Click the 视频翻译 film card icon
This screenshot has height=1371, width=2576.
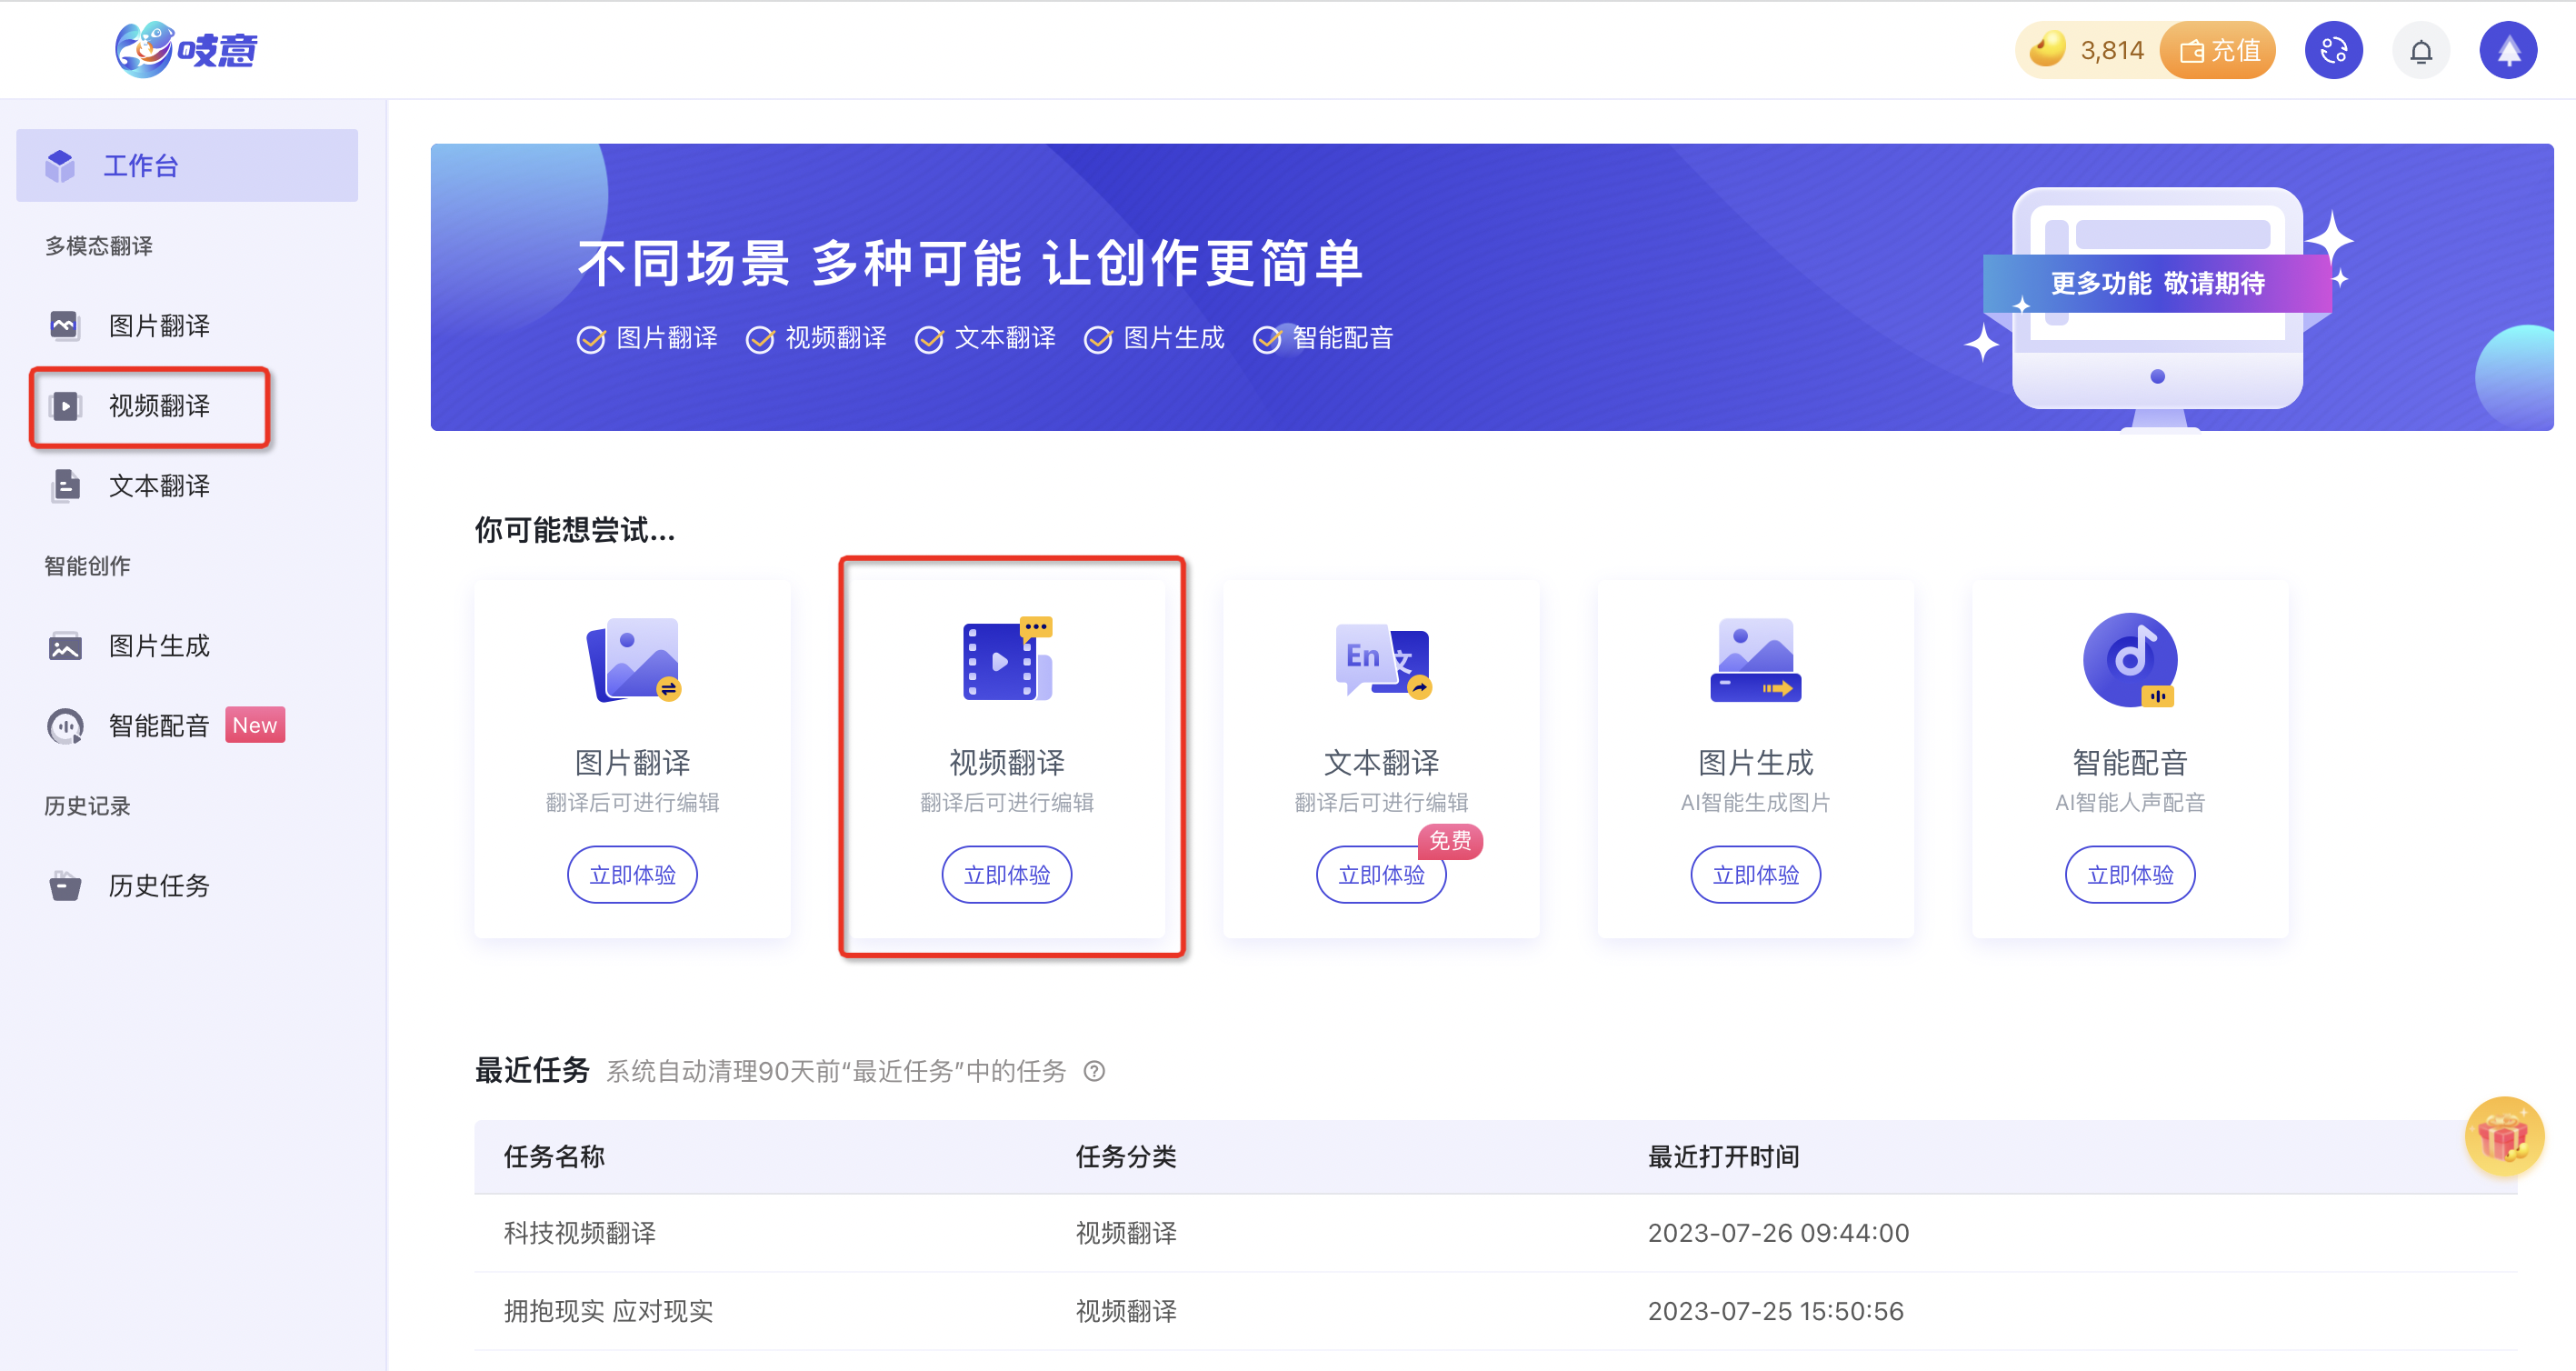(1006, 659)
